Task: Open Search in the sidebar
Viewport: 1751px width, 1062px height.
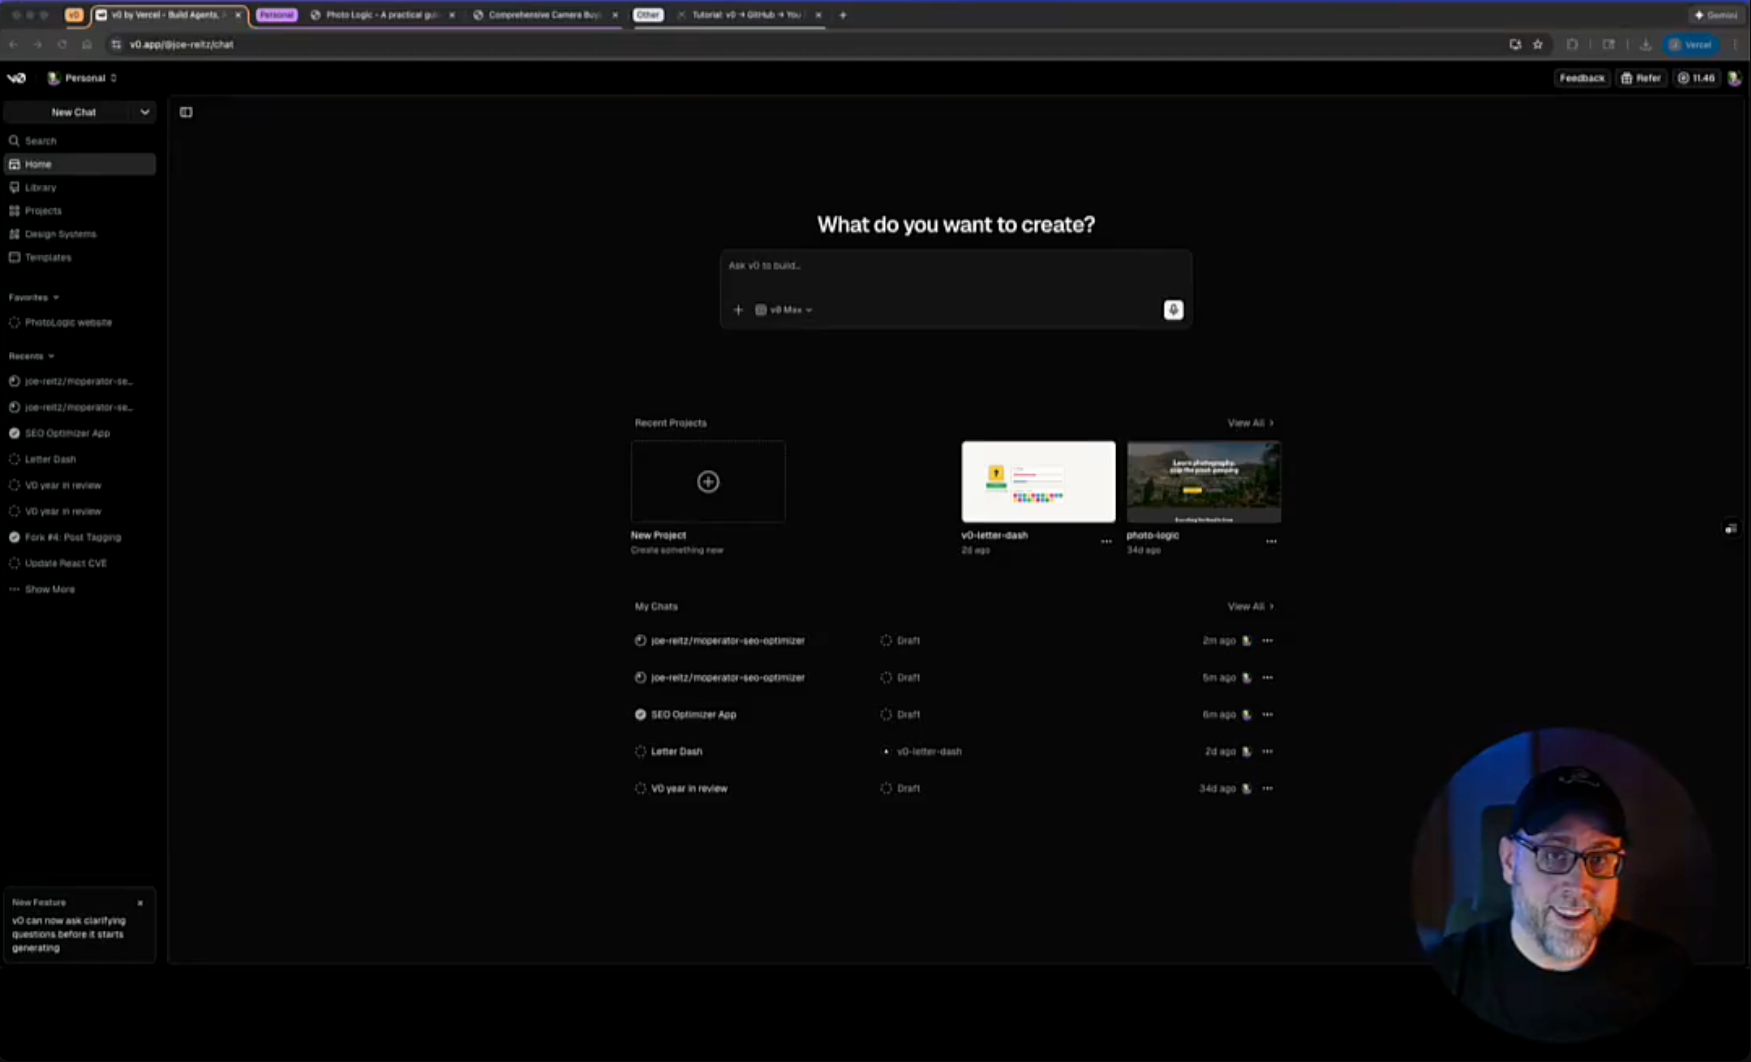Action: click(x=80, y=141)
